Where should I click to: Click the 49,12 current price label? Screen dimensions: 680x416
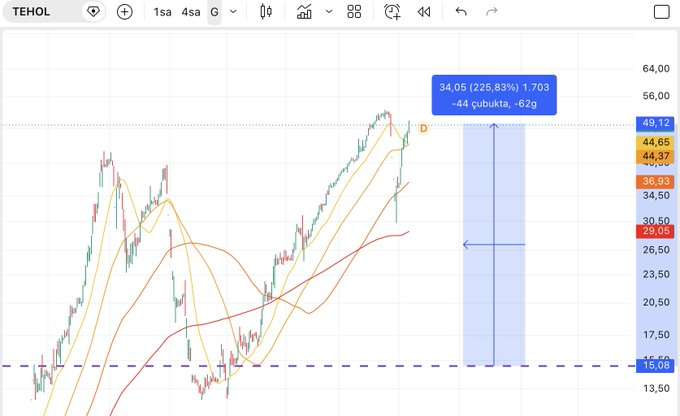pos(655,123)
